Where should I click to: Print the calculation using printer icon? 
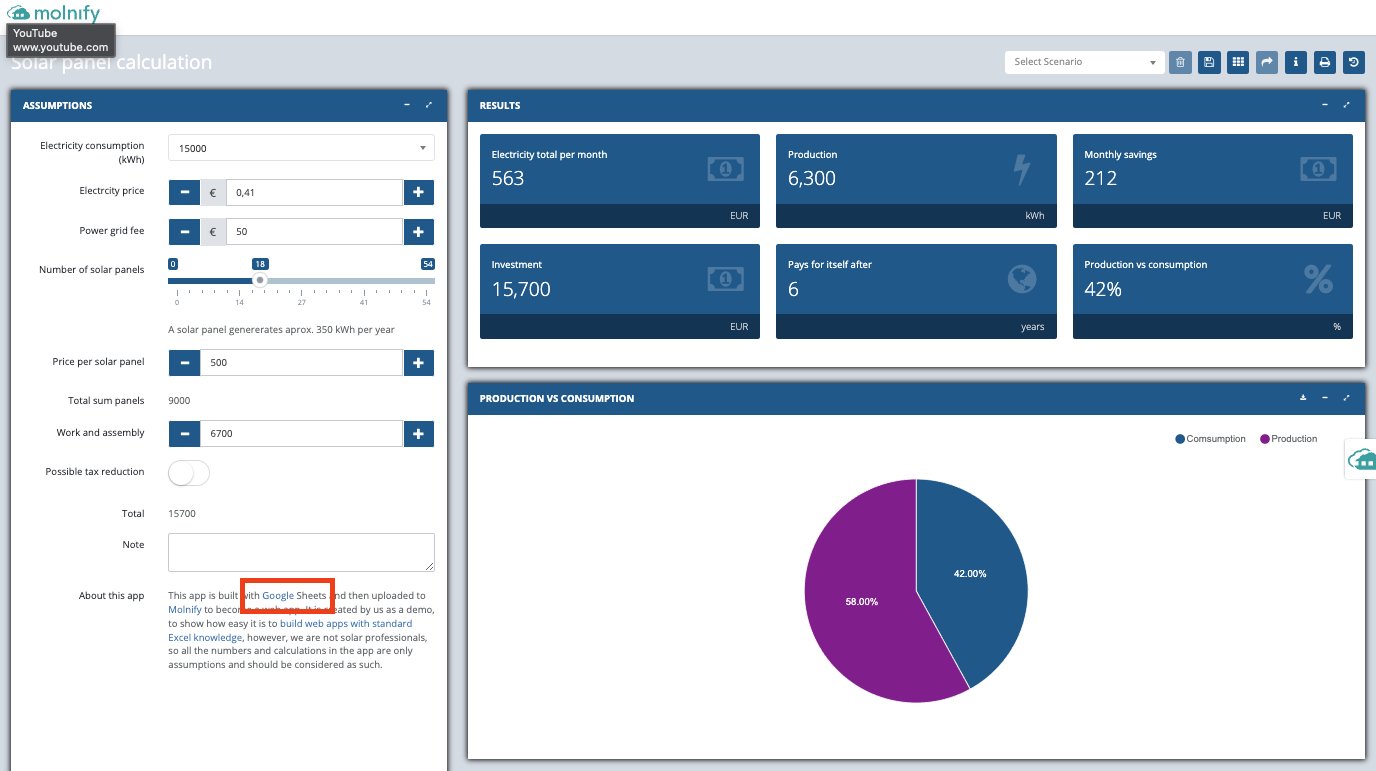[1324, 62]
